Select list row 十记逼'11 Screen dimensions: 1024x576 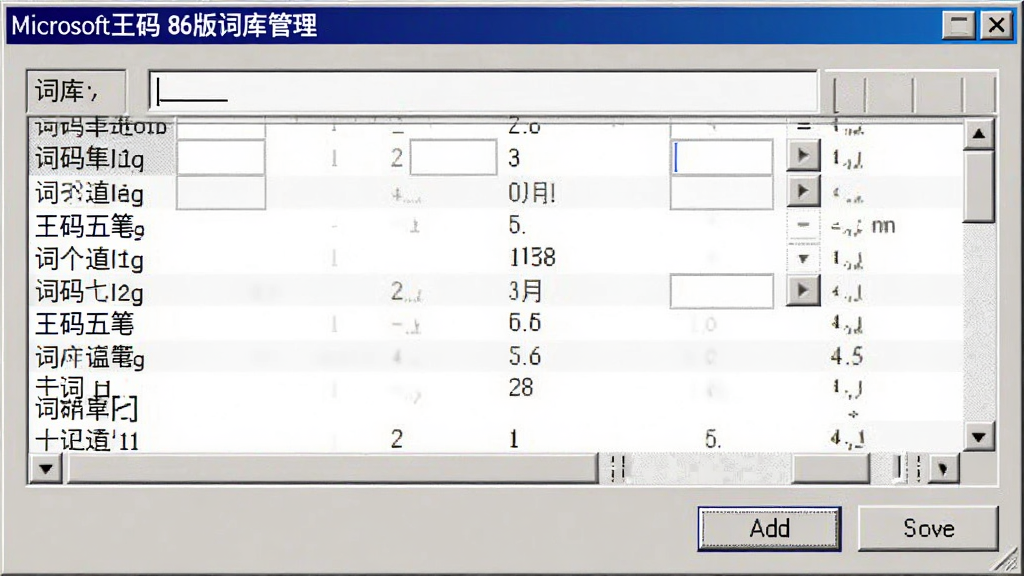[x=496, y=438]
